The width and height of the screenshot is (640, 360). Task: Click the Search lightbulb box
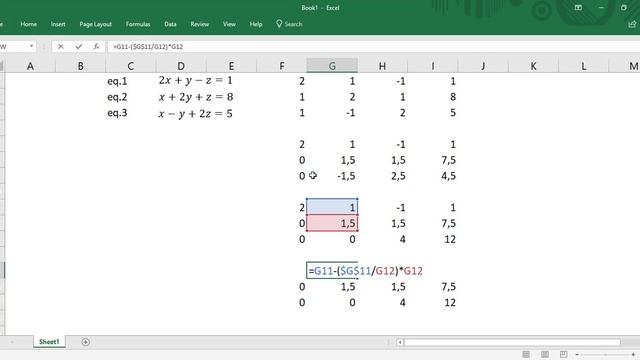click(289, 24)
